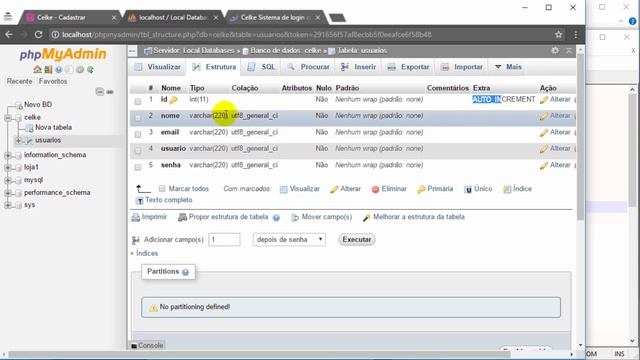This screenshot has height=360, width=640.
Task: Click the Executar button
Action: tap(357, 240)
